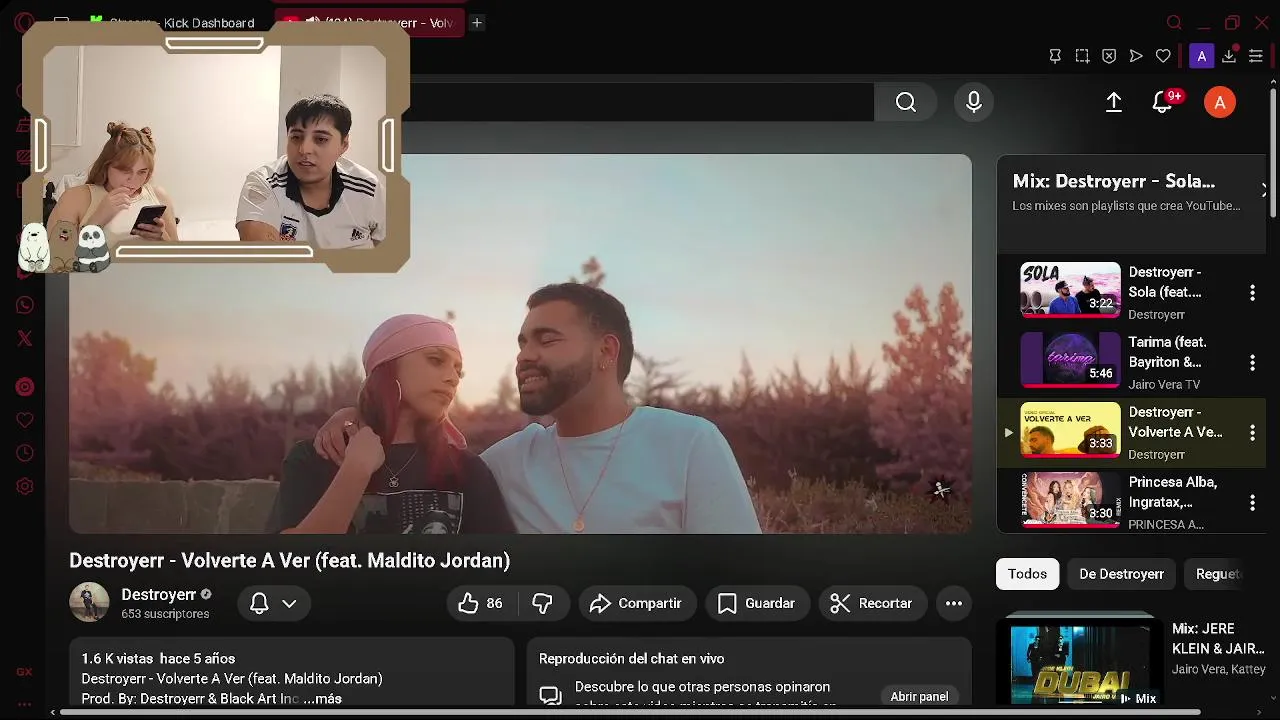This screenshot has width=1280, height=720.
Task: Click the Recortar clip button
Action: pos(872,603)
